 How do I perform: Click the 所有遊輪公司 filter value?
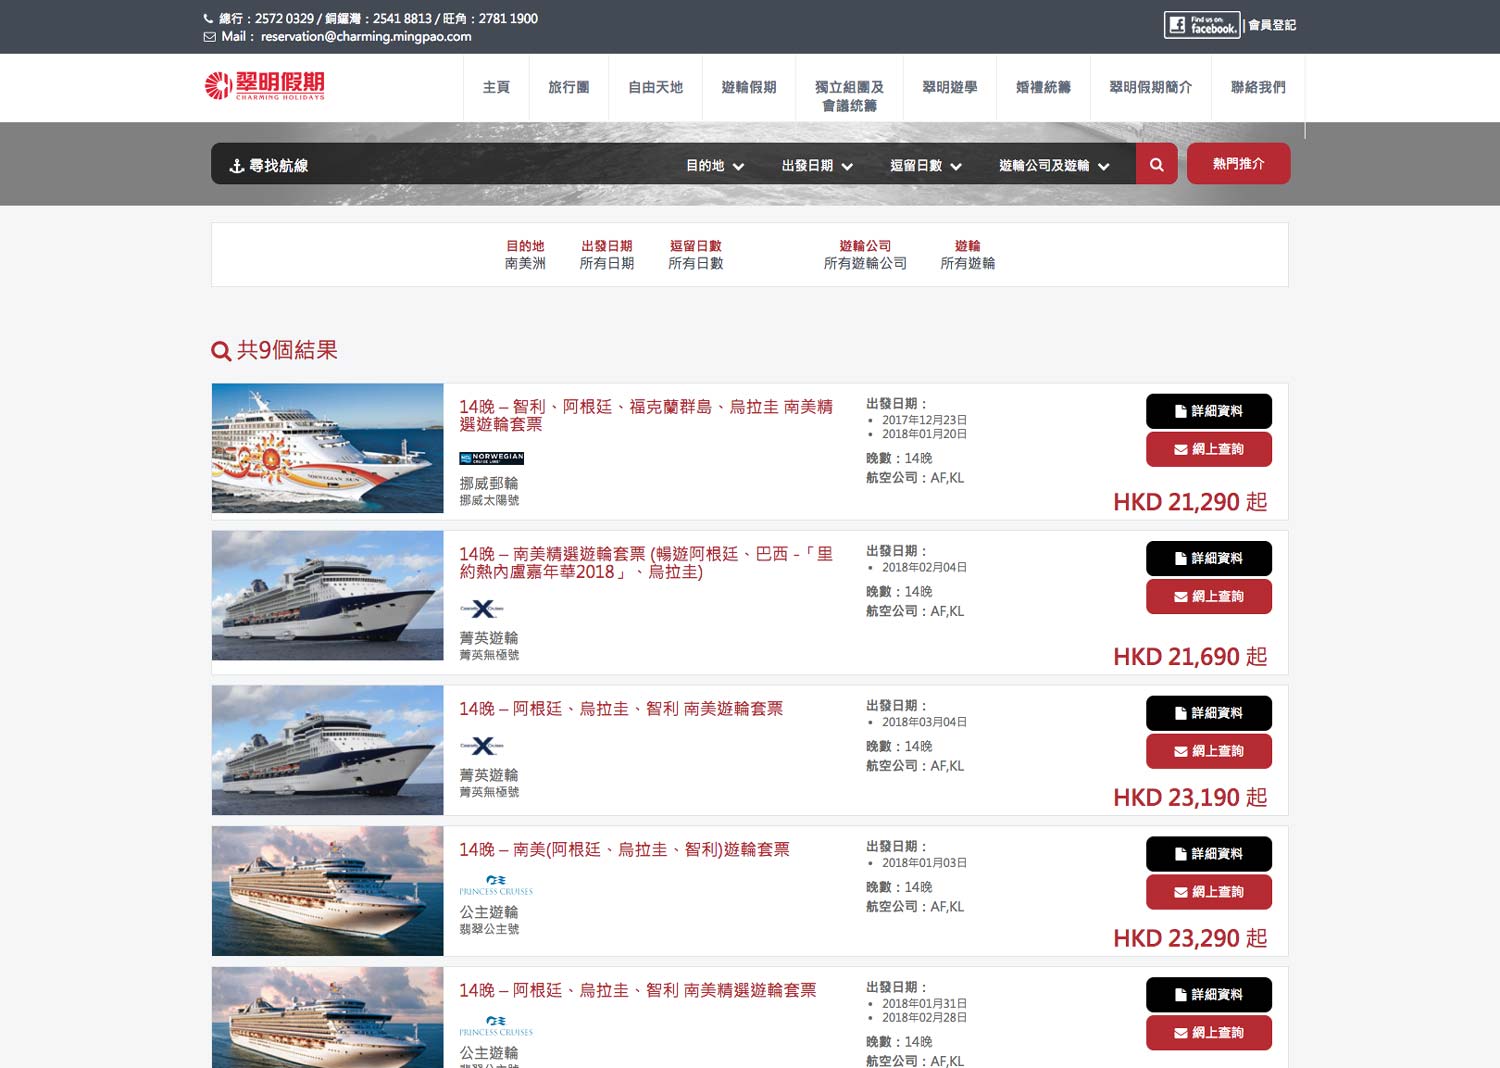tap(865, 264)
